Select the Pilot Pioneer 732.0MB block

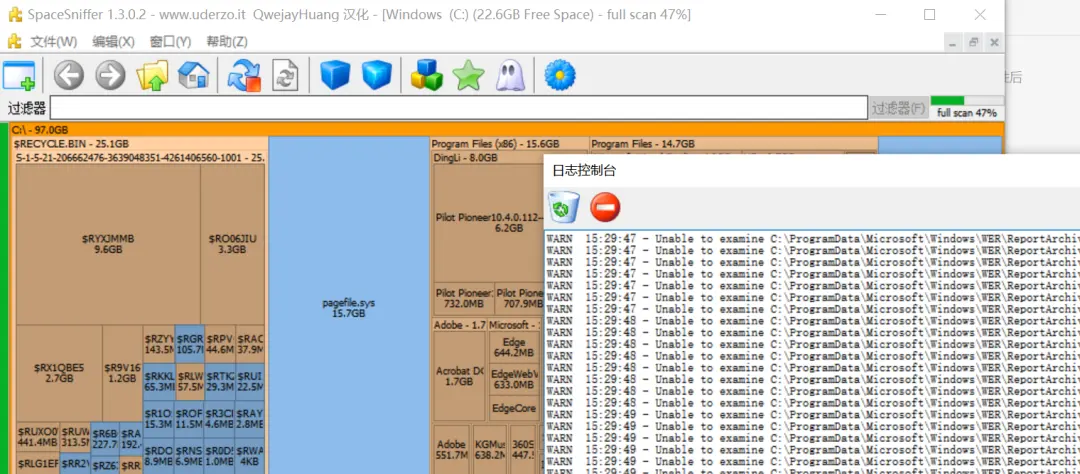tap(464, 298)
